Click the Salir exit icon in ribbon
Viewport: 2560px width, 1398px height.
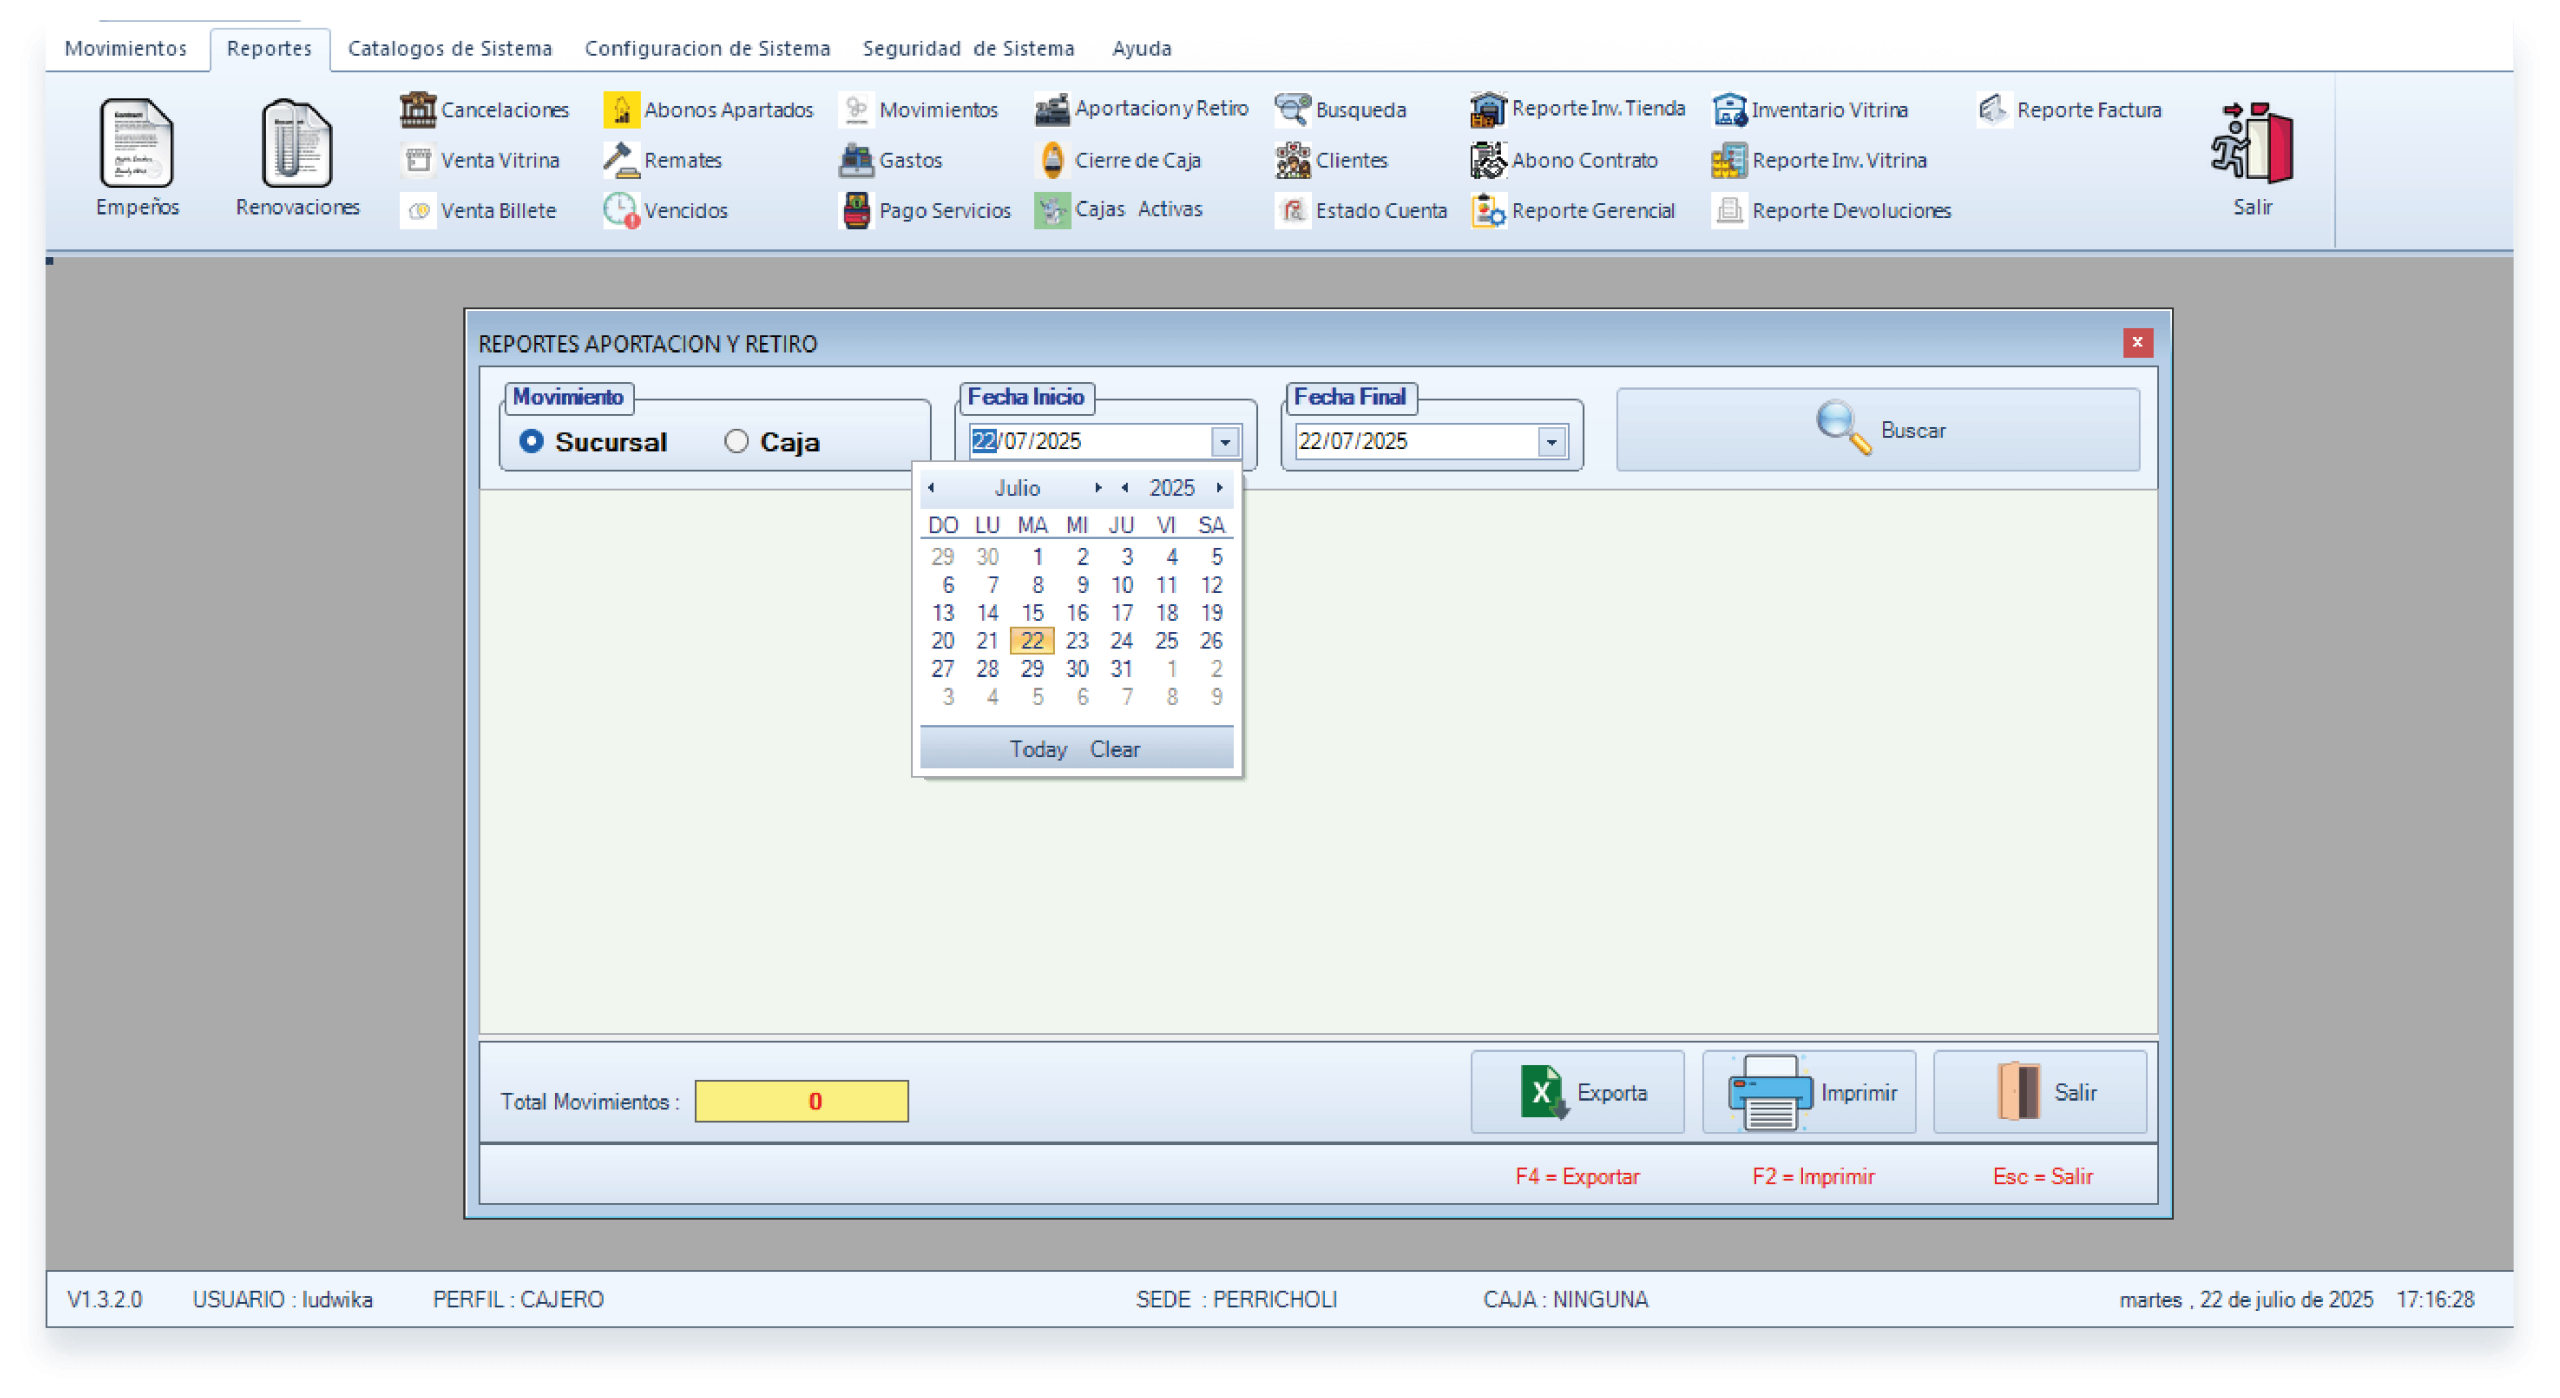(2252, 145)
